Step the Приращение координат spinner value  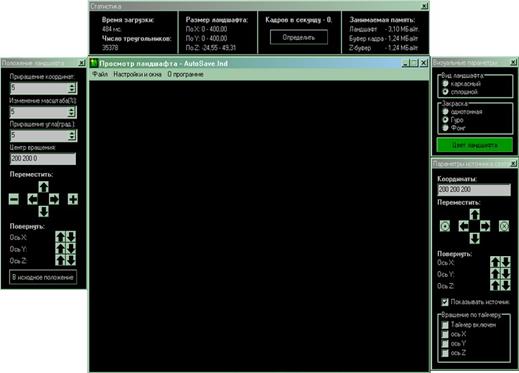coord(72,88)
